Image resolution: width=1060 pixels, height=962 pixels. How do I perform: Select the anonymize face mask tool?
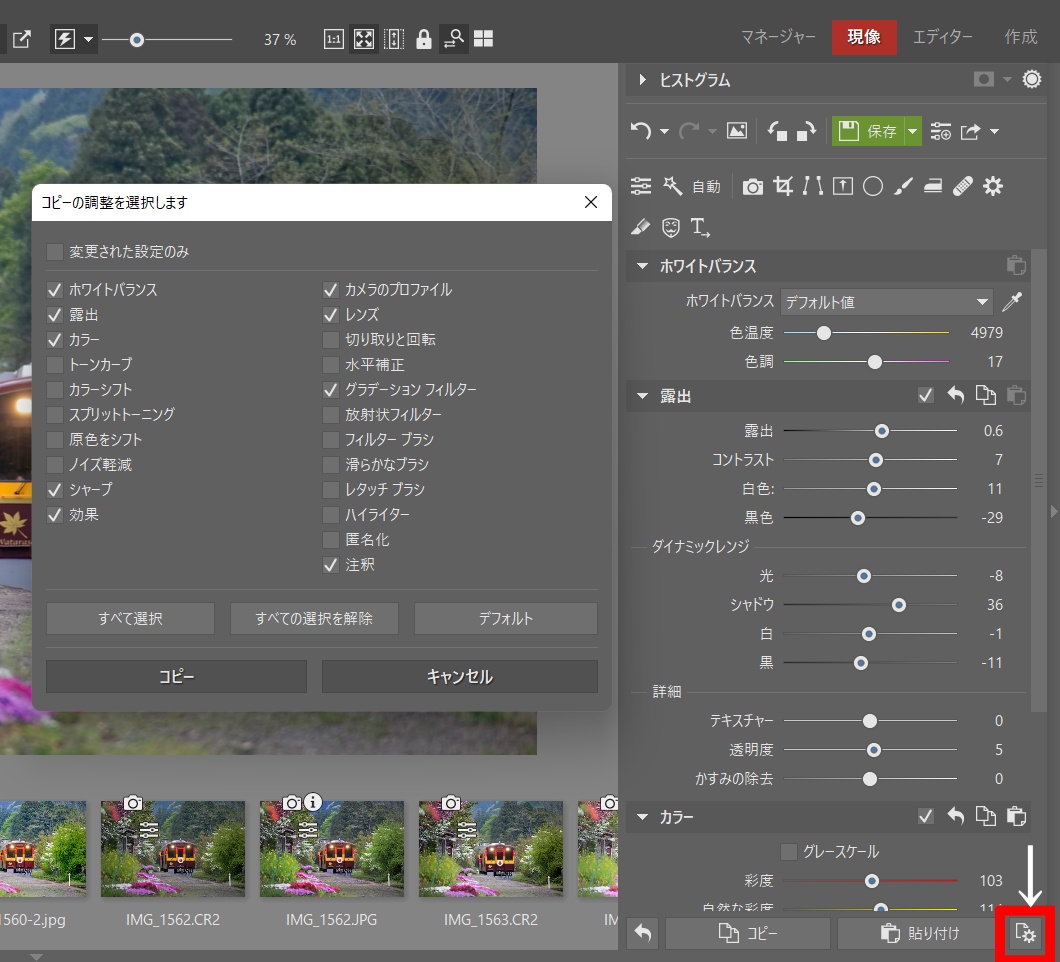[671, 227]
